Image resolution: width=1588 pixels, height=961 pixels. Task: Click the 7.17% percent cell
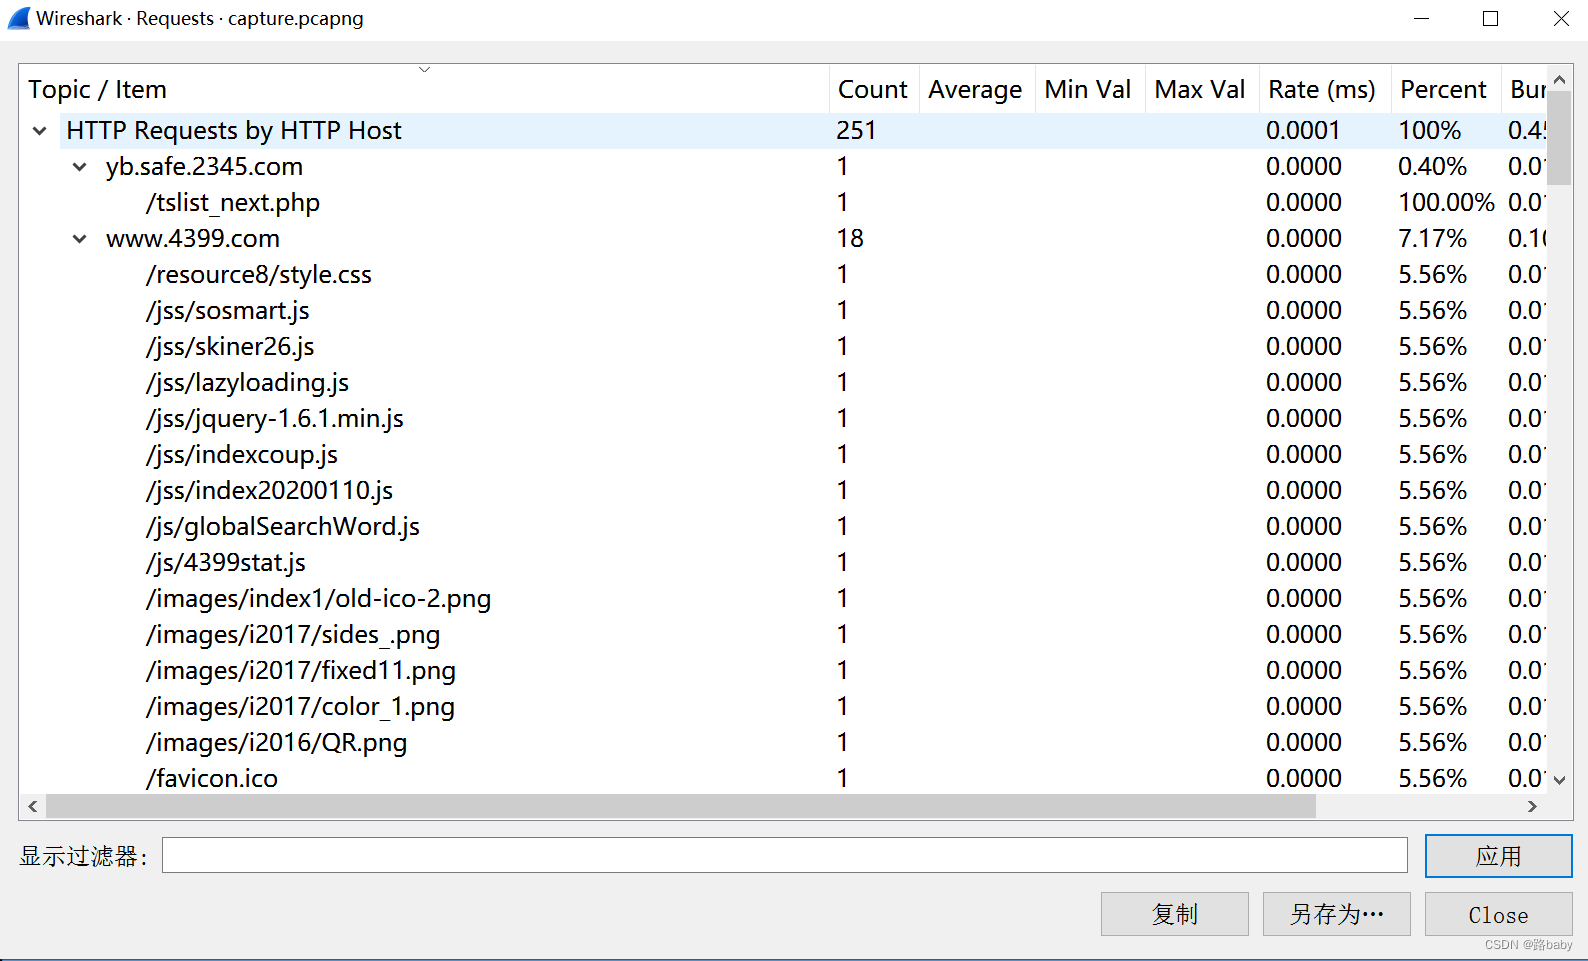coord(1432,239)
